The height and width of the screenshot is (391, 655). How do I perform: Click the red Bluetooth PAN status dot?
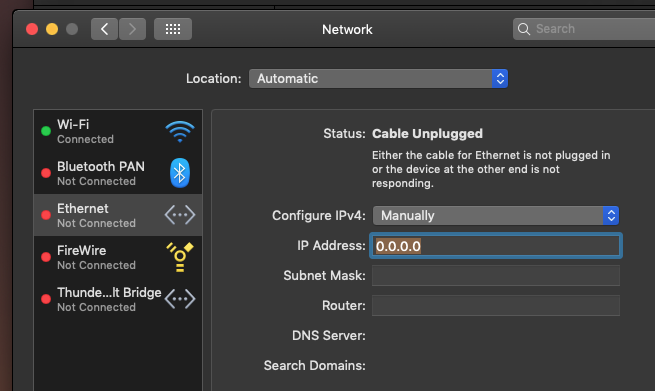click(x=46, y=173)
